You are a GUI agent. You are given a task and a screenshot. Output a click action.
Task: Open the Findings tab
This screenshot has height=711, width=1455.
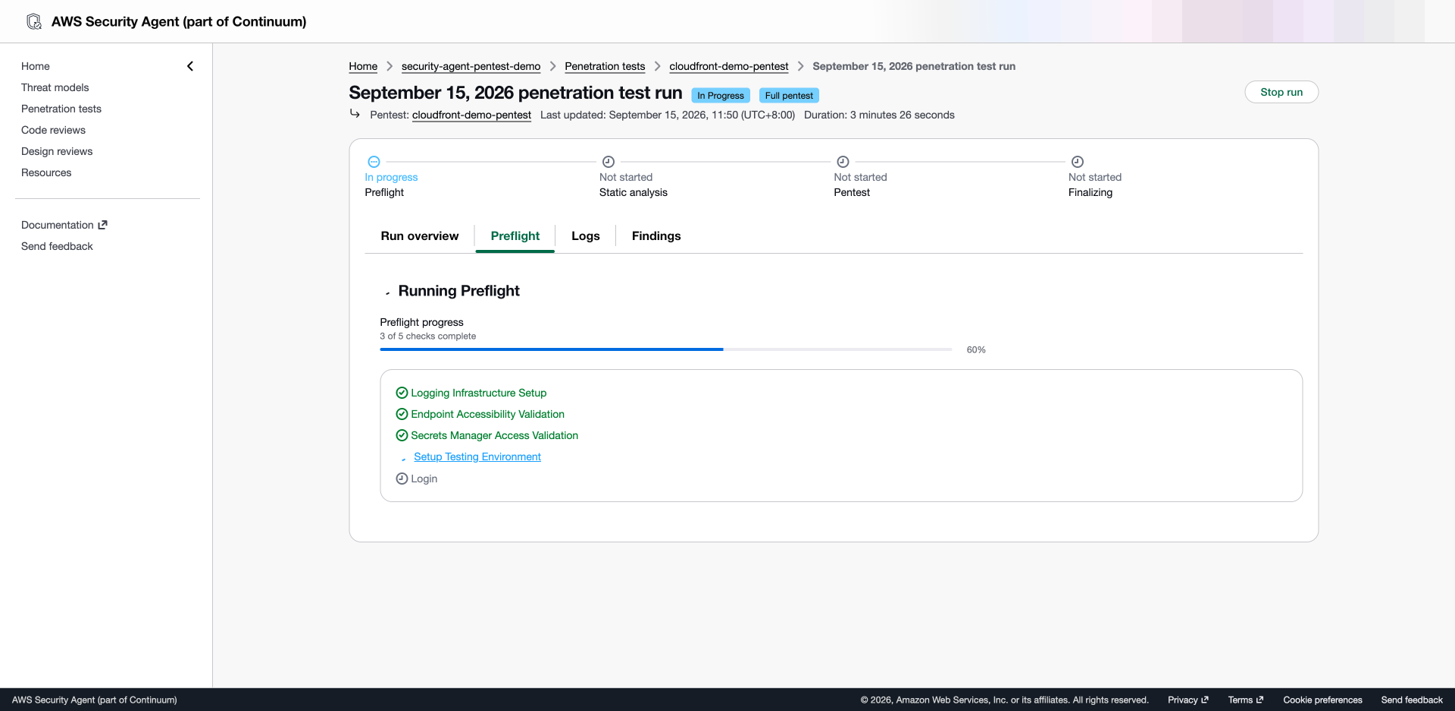656,236
